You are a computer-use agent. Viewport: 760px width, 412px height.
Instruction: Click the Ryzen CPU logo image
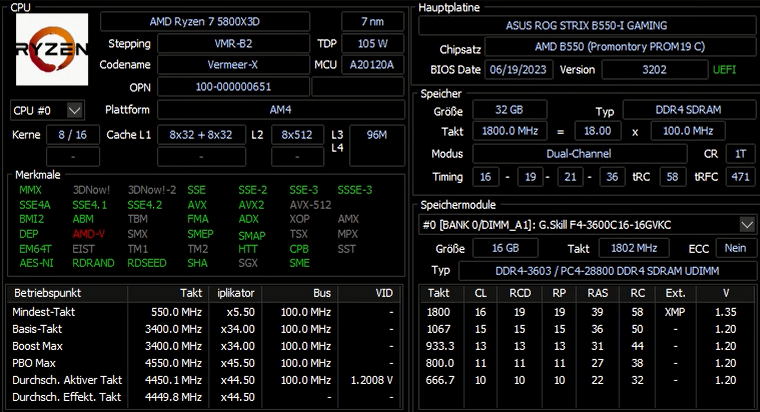coord(52,49)
